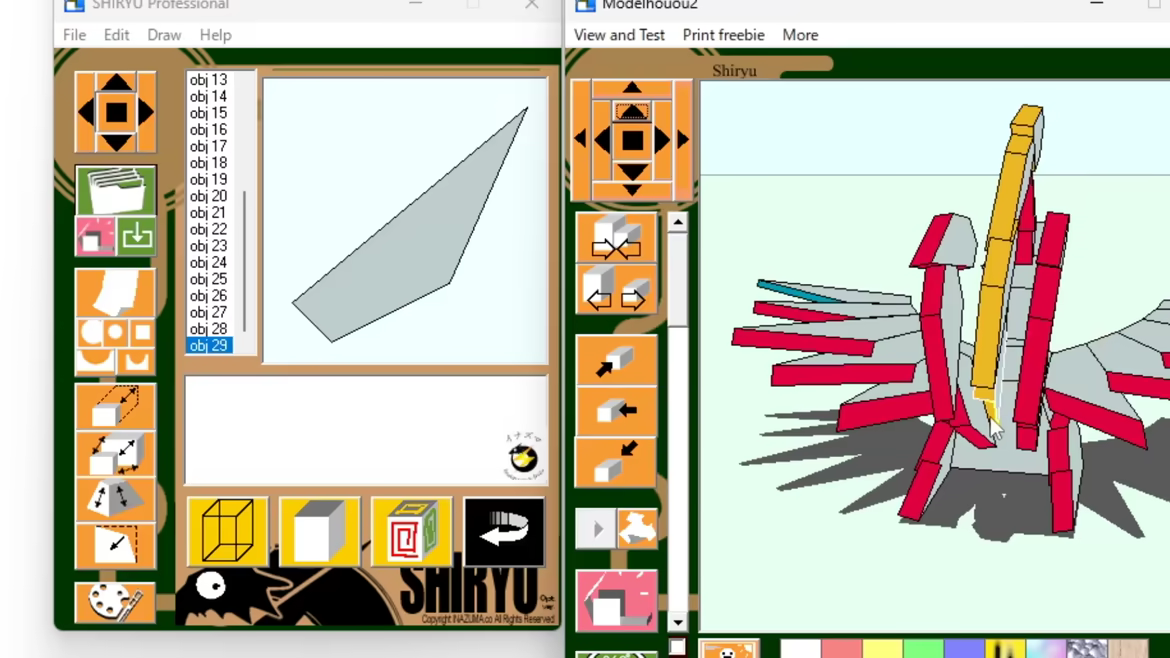The image size is (1170, 658).
Task: Click the left arrow on SHIRYU navigation pad
Action: (86, 113)
